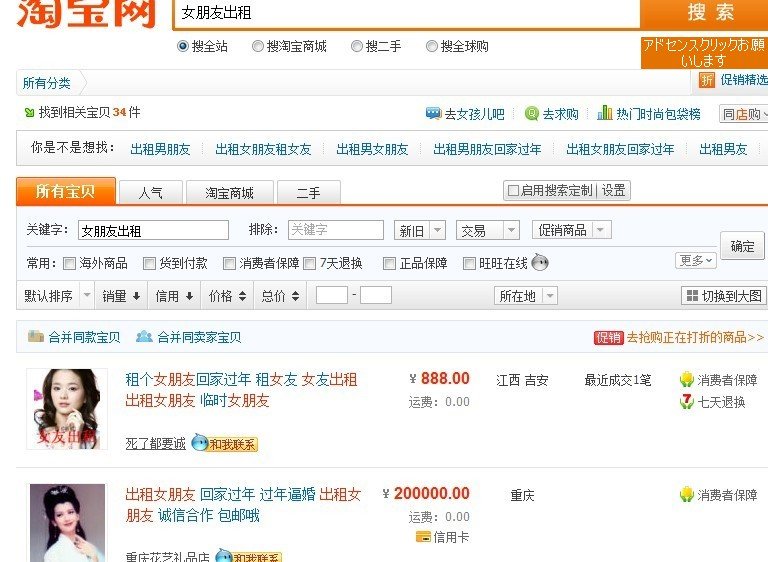Screen dimensions: 768x562
Task: Check the 海外商品 checkbox
Action: pyautogui.click(x=70, y=264)
